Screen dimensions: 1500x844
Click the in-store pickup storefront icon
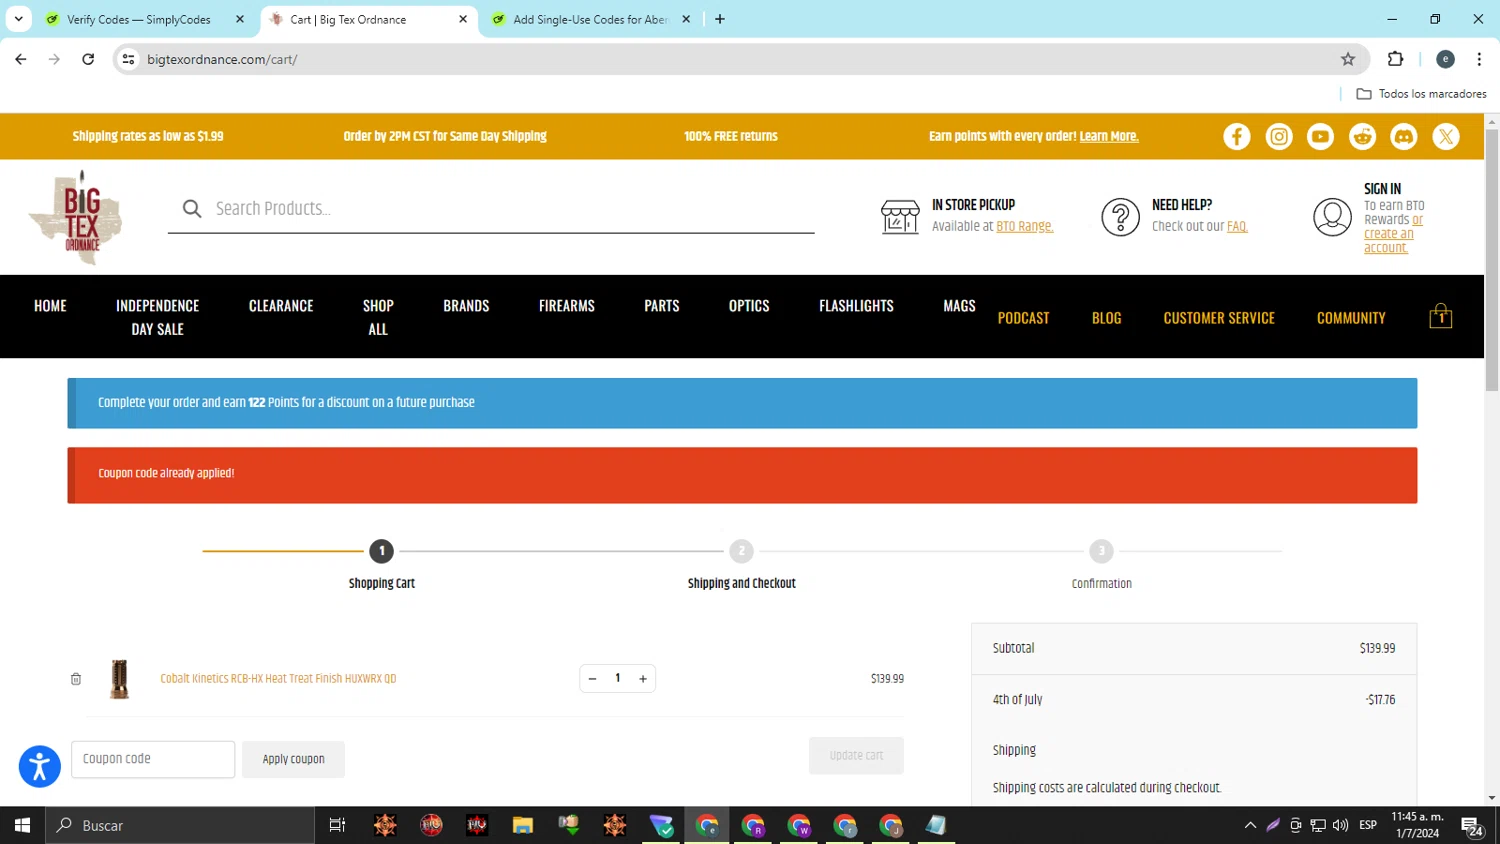900,216
